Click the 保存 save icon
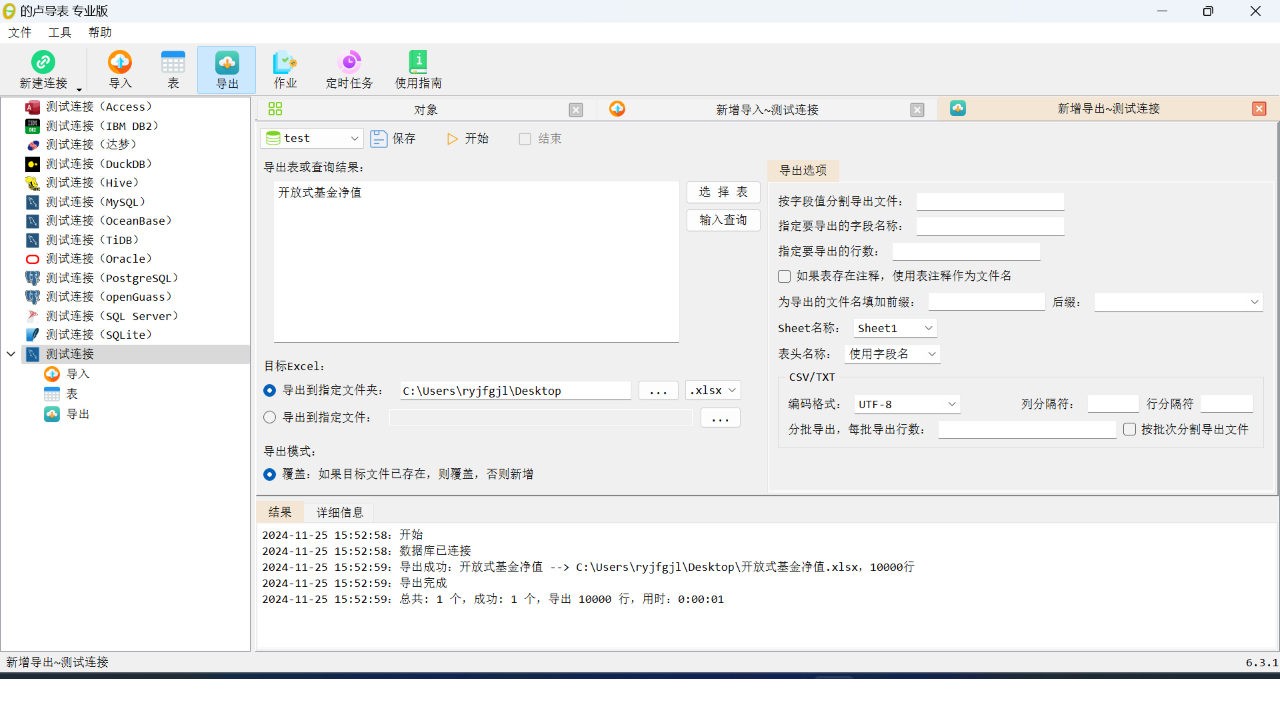This screenshot has height=720, width=1280. point(379,139)
